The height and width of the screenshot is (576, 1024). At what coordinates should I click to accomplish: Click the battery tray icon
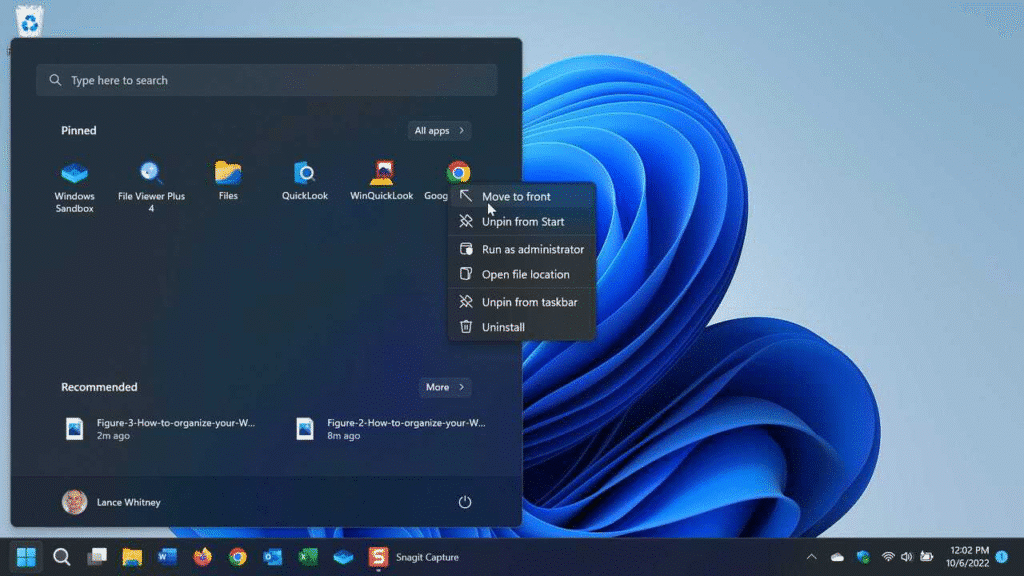[x=926, y=557]
